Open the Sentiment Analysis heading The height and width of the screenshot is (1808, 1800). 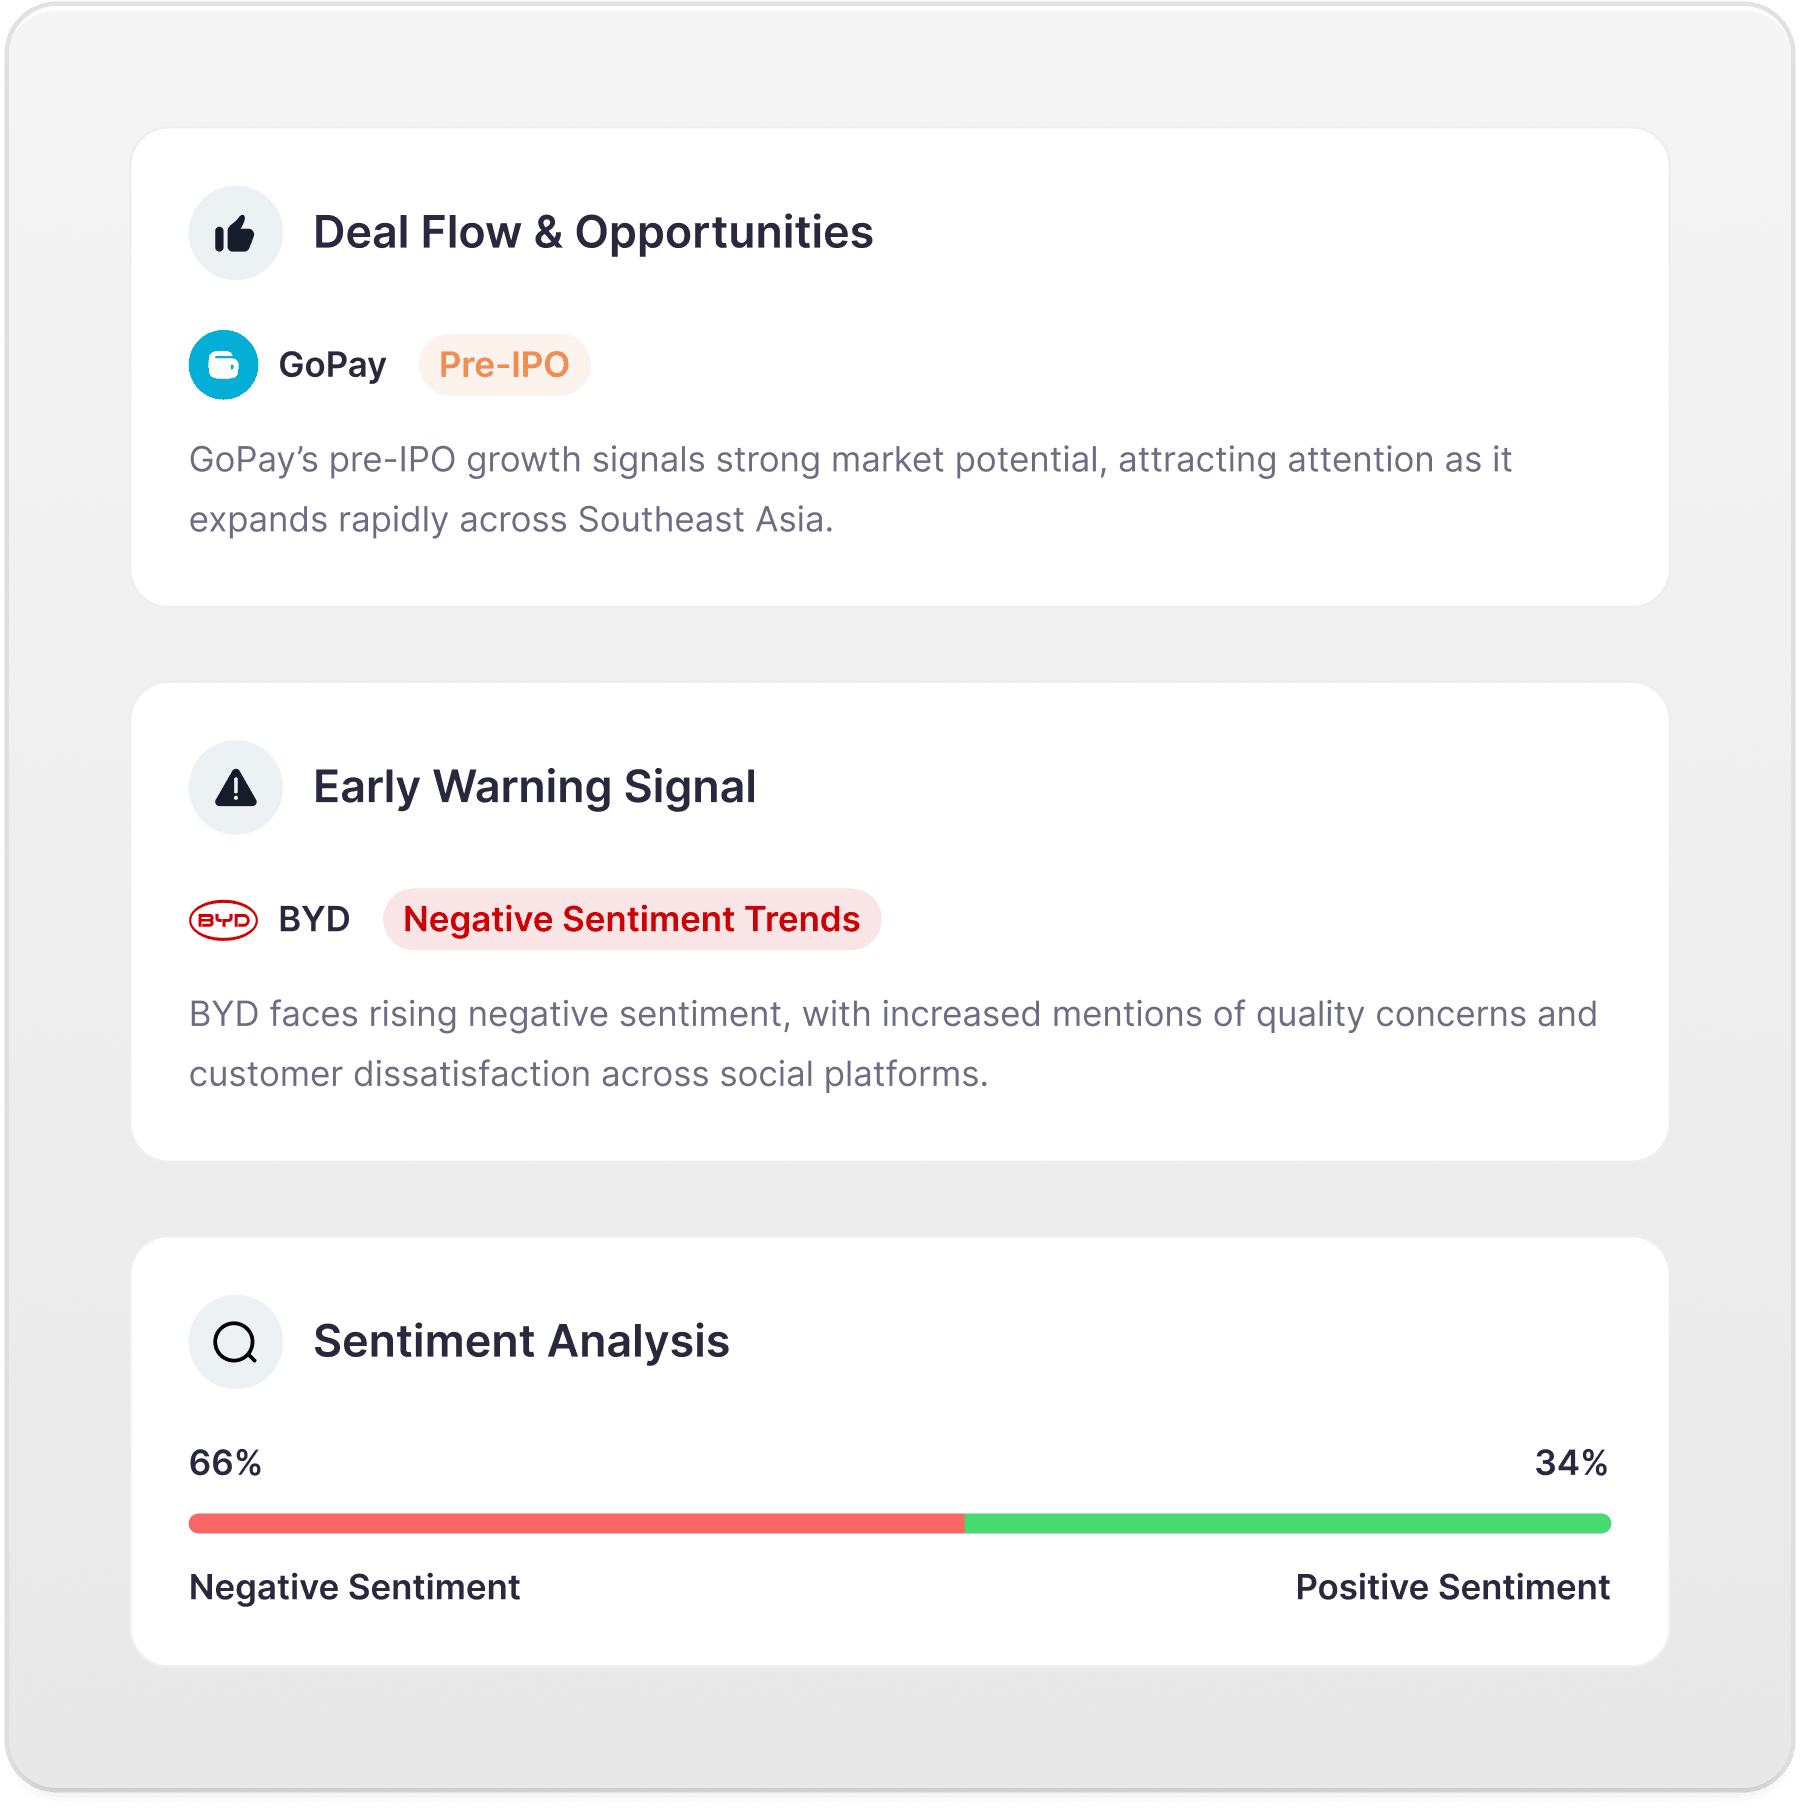click(521, 1341)
